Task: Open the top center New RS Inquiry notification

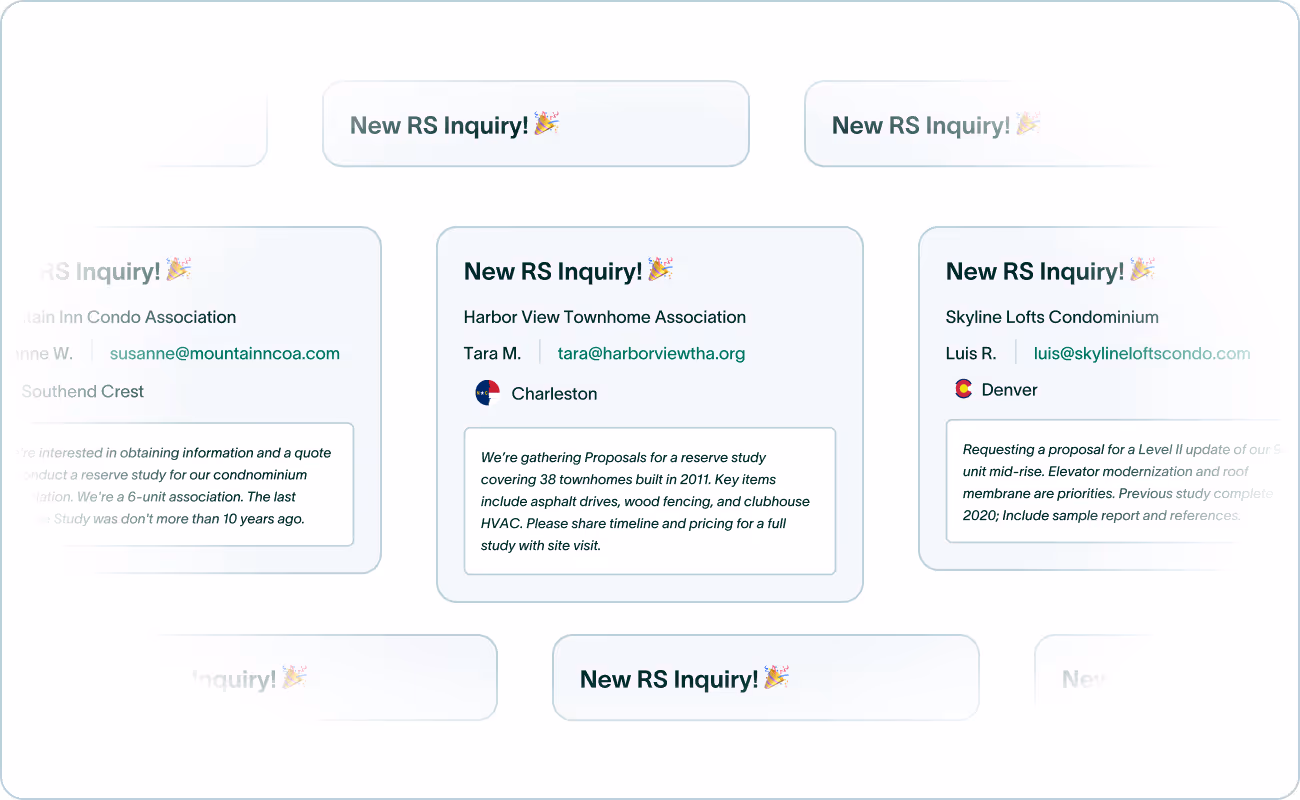Action: tap(536, 124)
